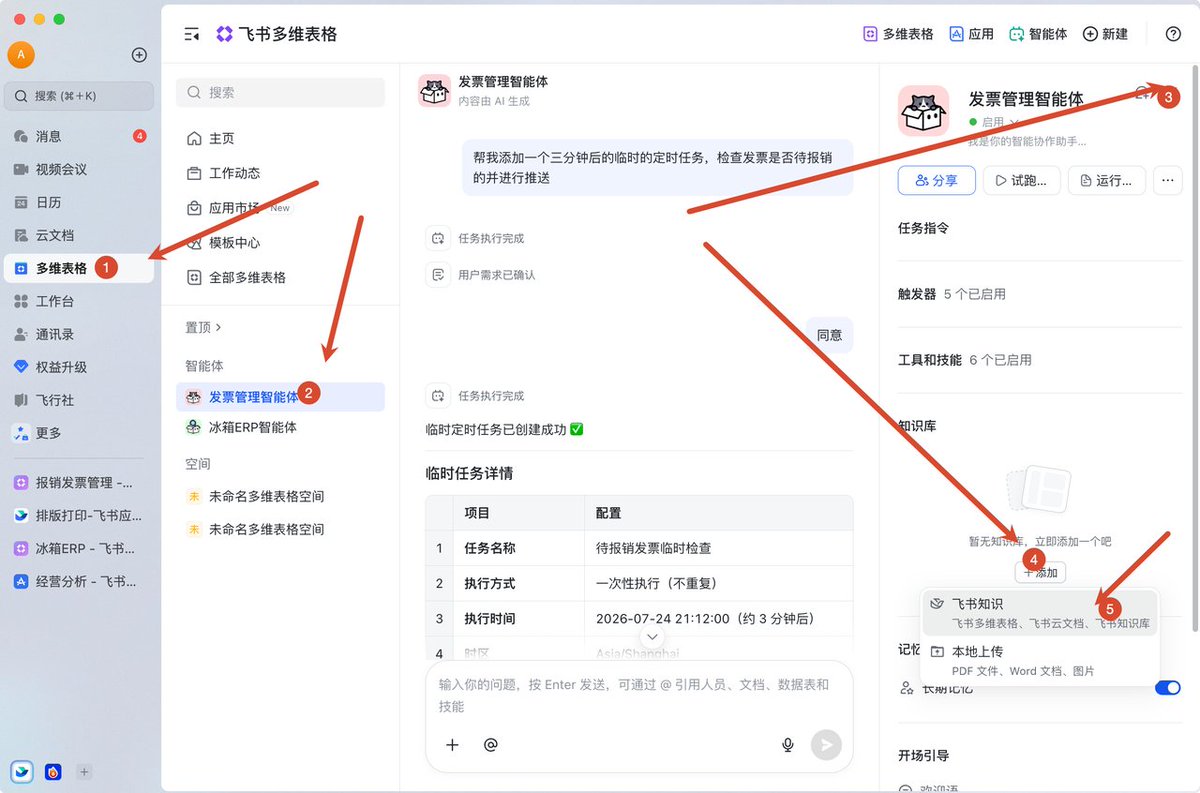Click the microphone voice input icon
The image size is (1200, 793).
[x=788, y=745]
